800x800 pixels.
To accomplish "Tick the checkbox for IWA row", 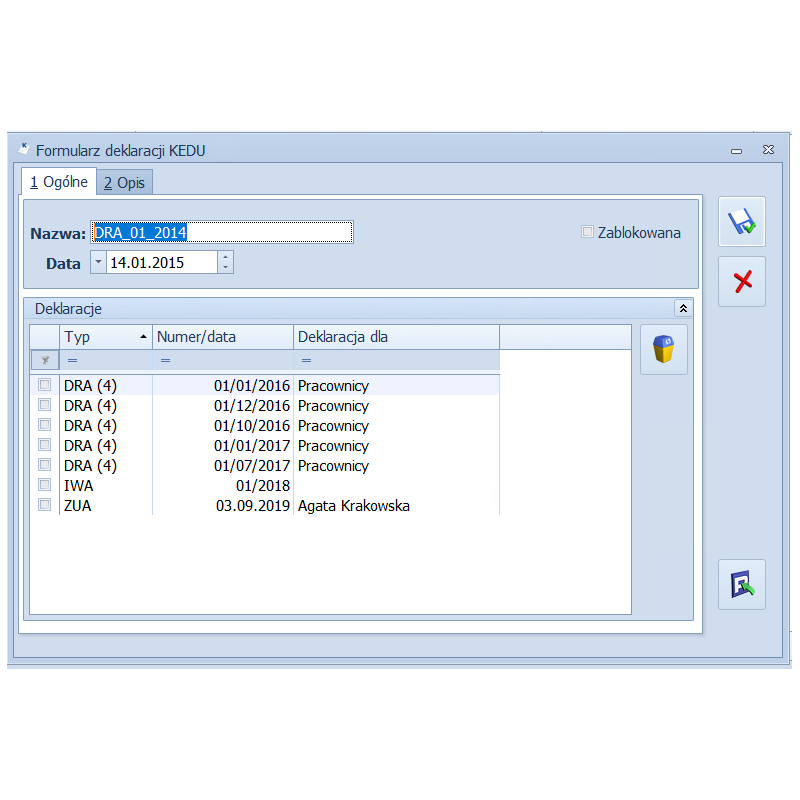I will (44, 485).
